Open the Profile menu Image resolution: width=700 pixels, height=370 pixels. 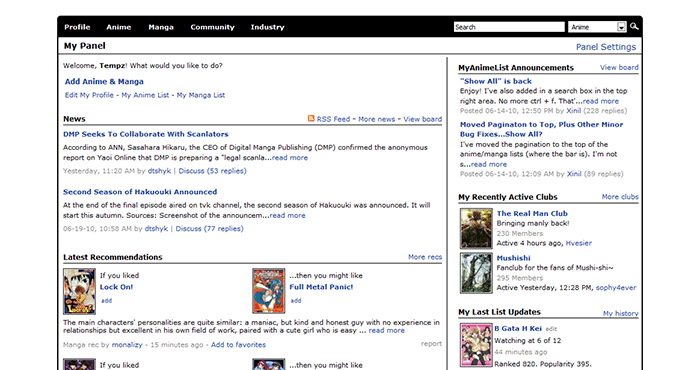tap(77, 27)
